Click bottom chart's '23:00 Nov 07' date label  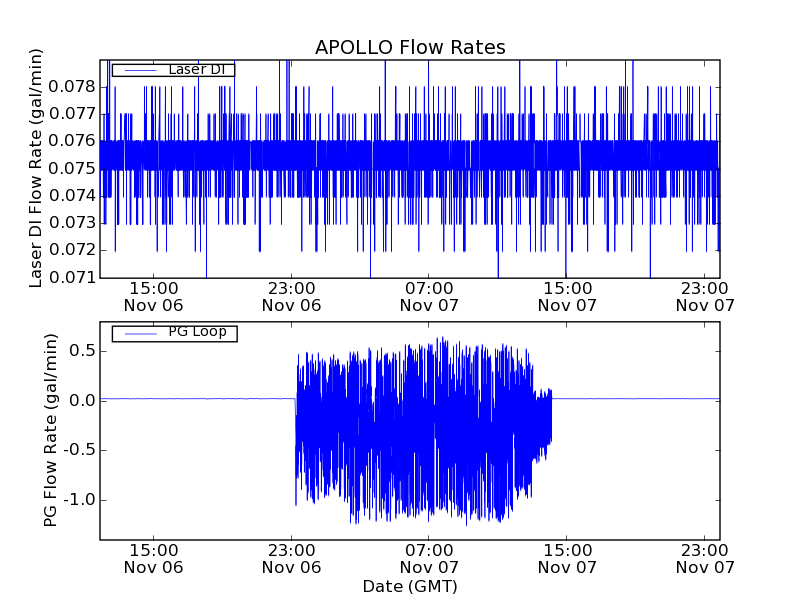(705, 559)
